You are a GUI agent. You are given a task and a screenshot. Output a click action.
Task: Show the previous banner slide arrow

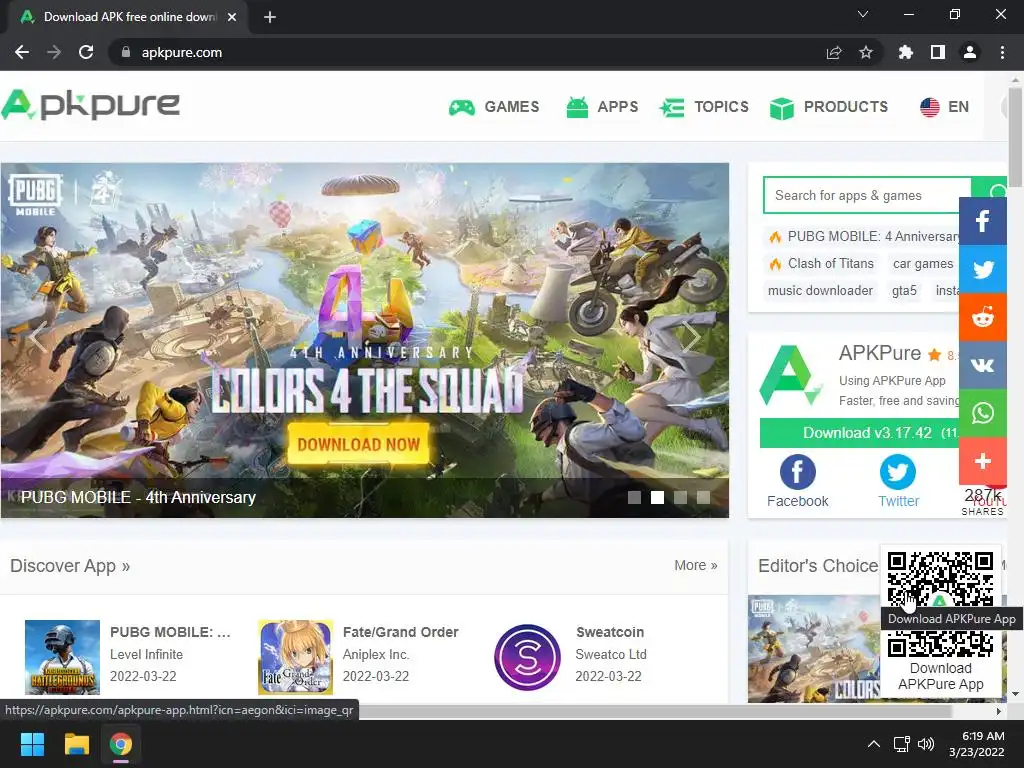(39, 337)
